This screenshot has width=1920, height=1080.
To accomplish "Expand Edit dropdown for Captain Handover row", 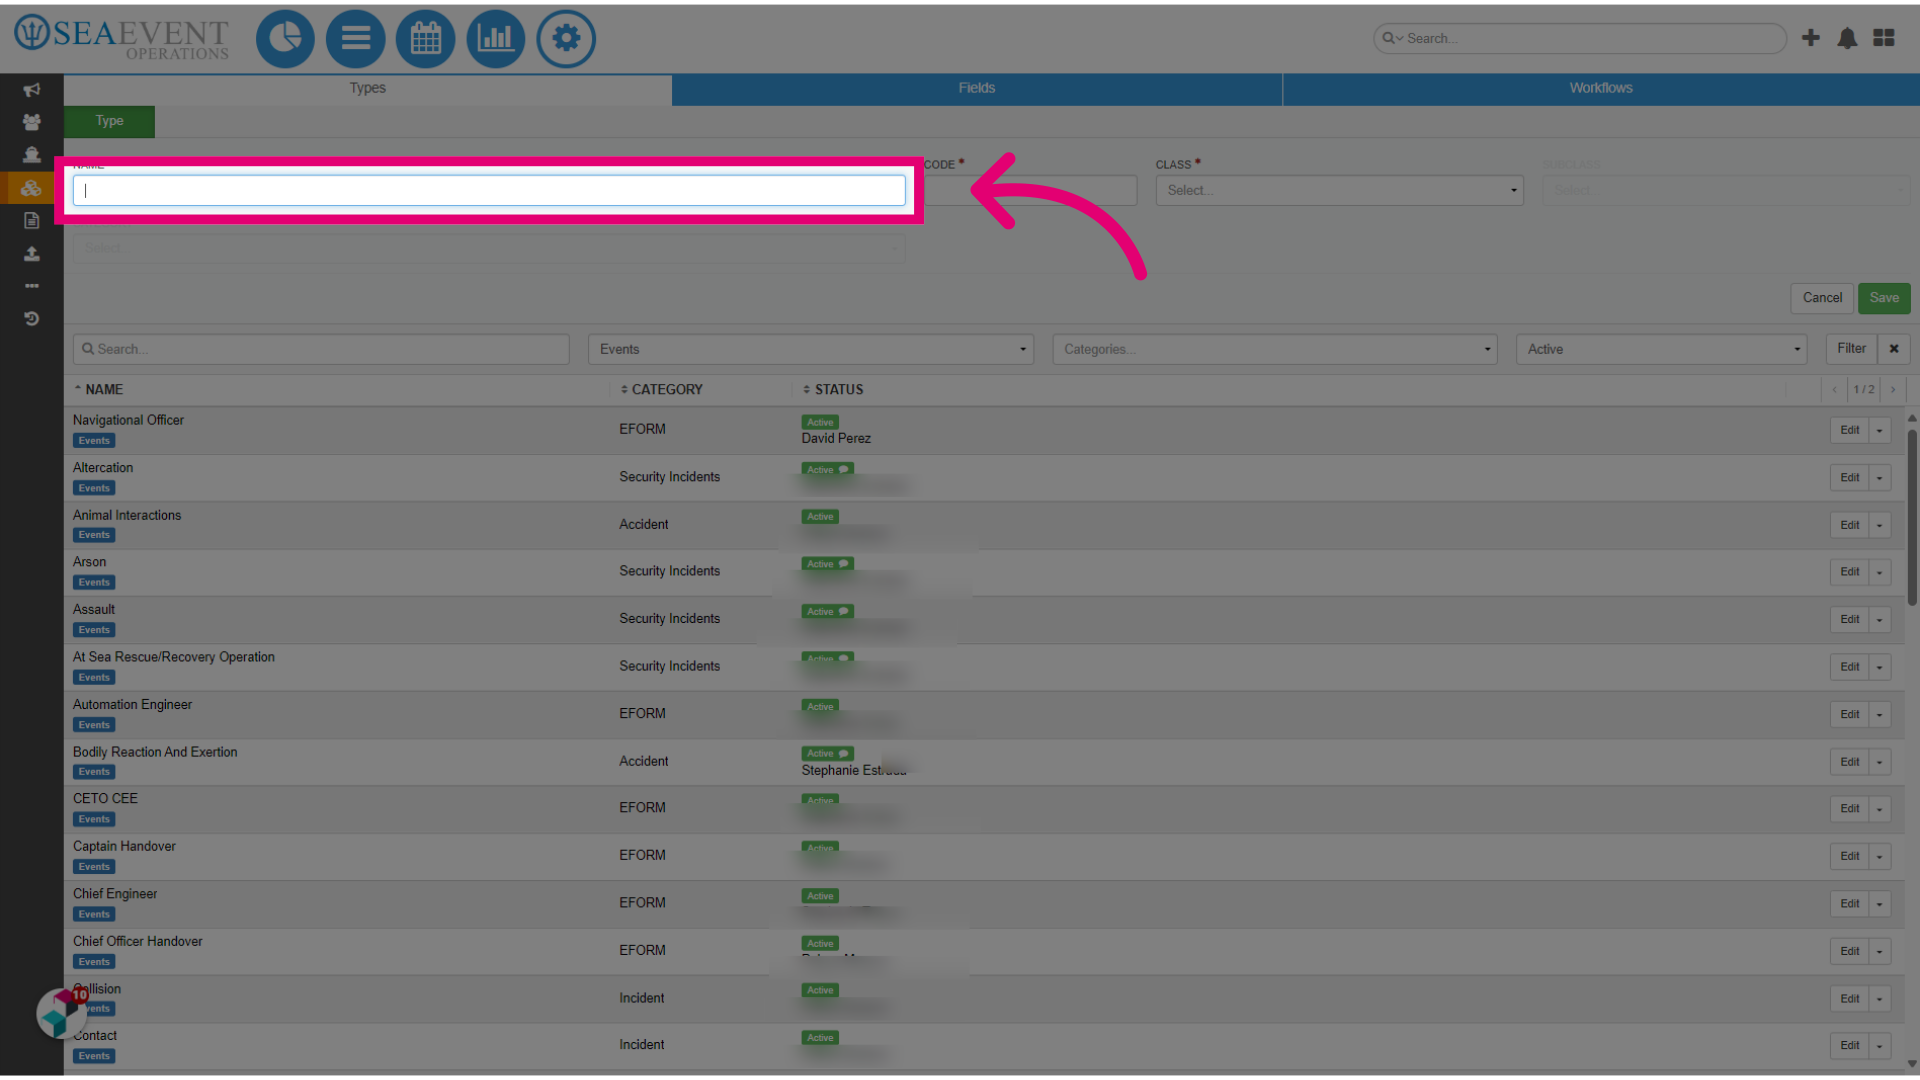I will tap(1880, 857).
